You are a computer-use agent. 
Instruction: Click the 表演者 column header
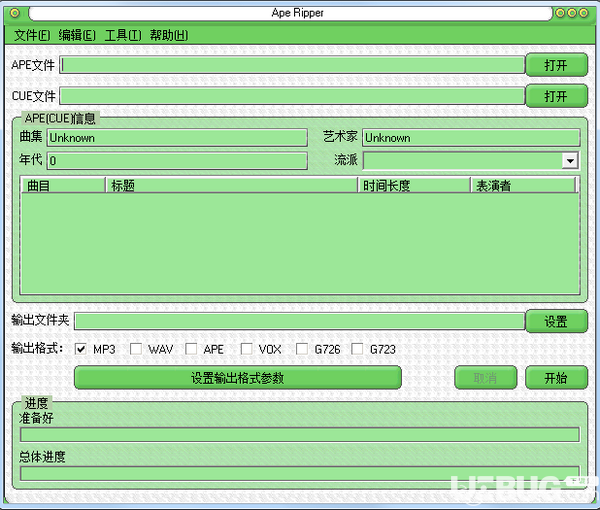(523, 186)
